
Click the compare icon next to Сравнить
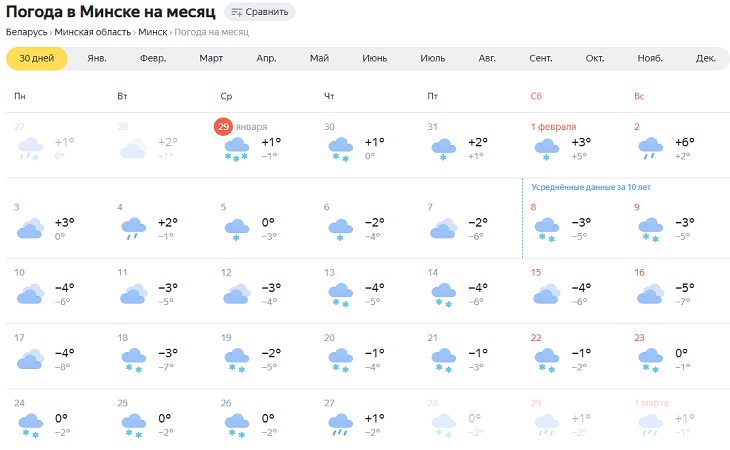point(235,12)
